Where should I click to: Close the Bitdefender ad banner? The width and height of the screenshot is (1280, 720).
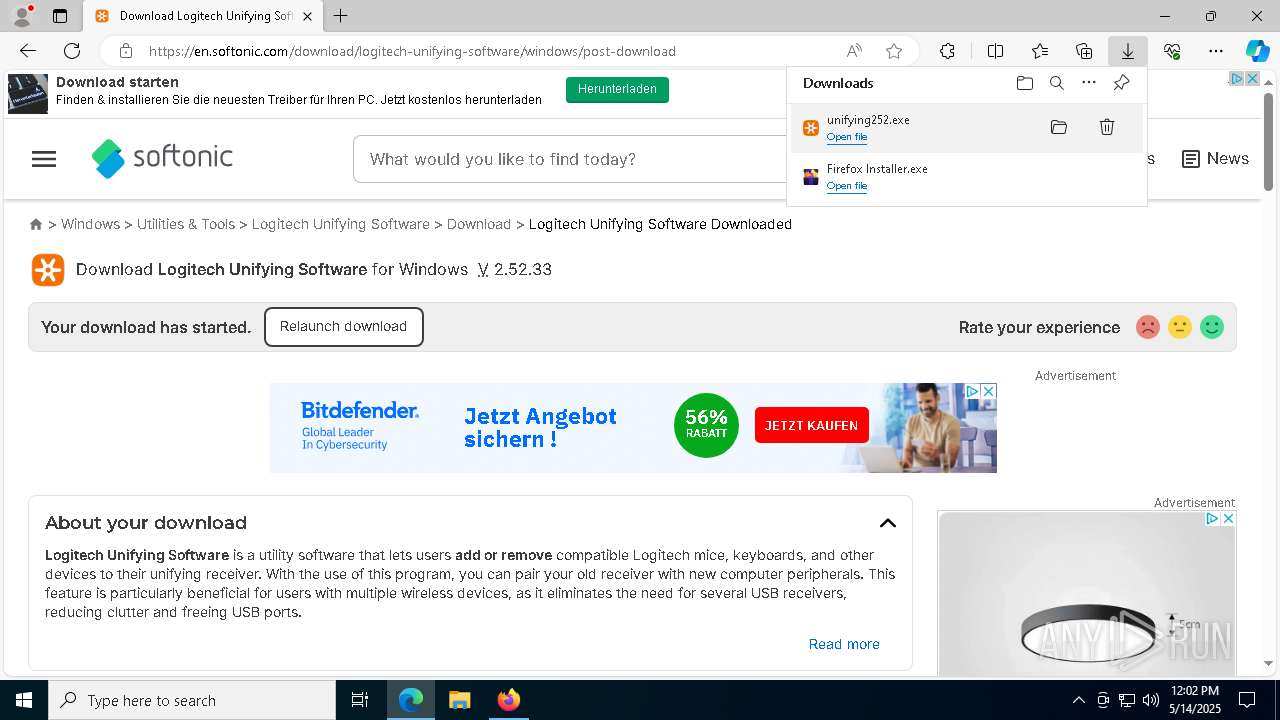988,391
